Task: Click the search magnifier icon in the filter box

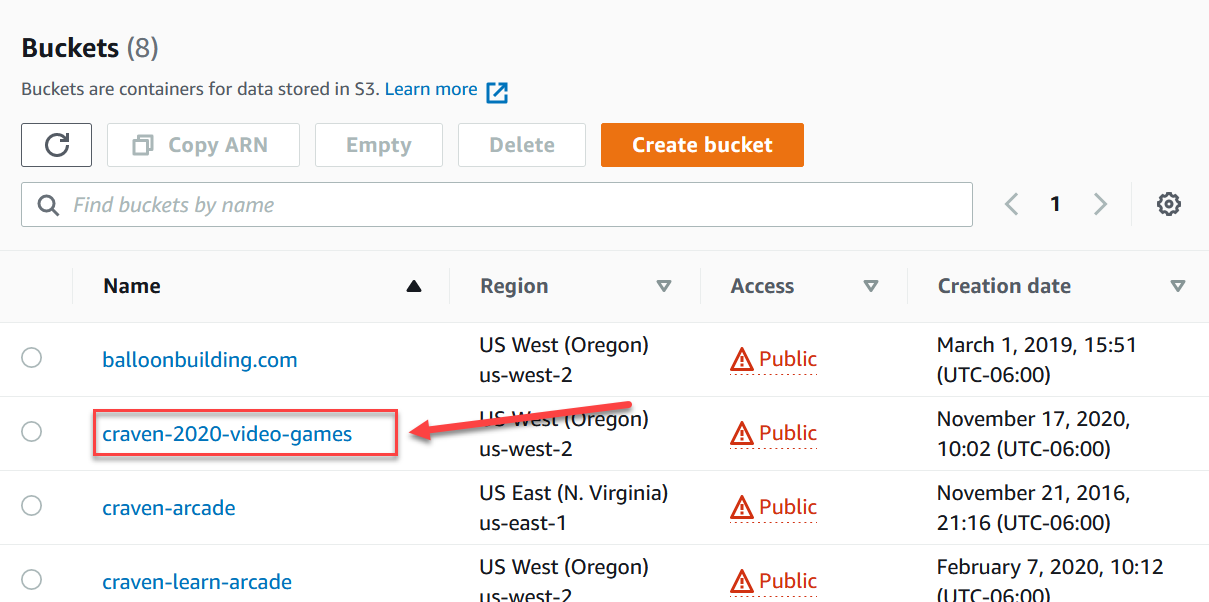Action: point(48,205)
